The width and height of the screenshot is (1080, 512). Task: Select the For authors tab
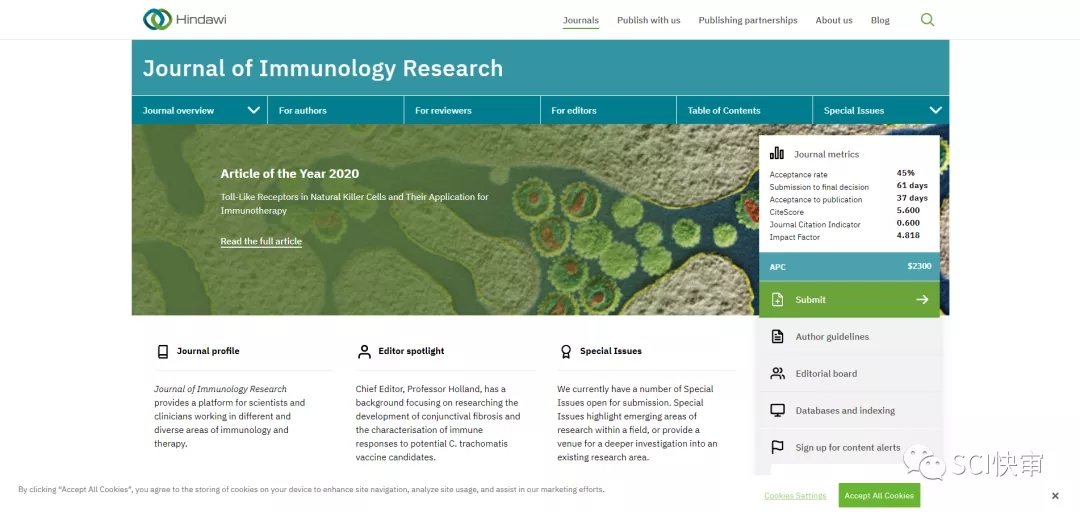302,111
